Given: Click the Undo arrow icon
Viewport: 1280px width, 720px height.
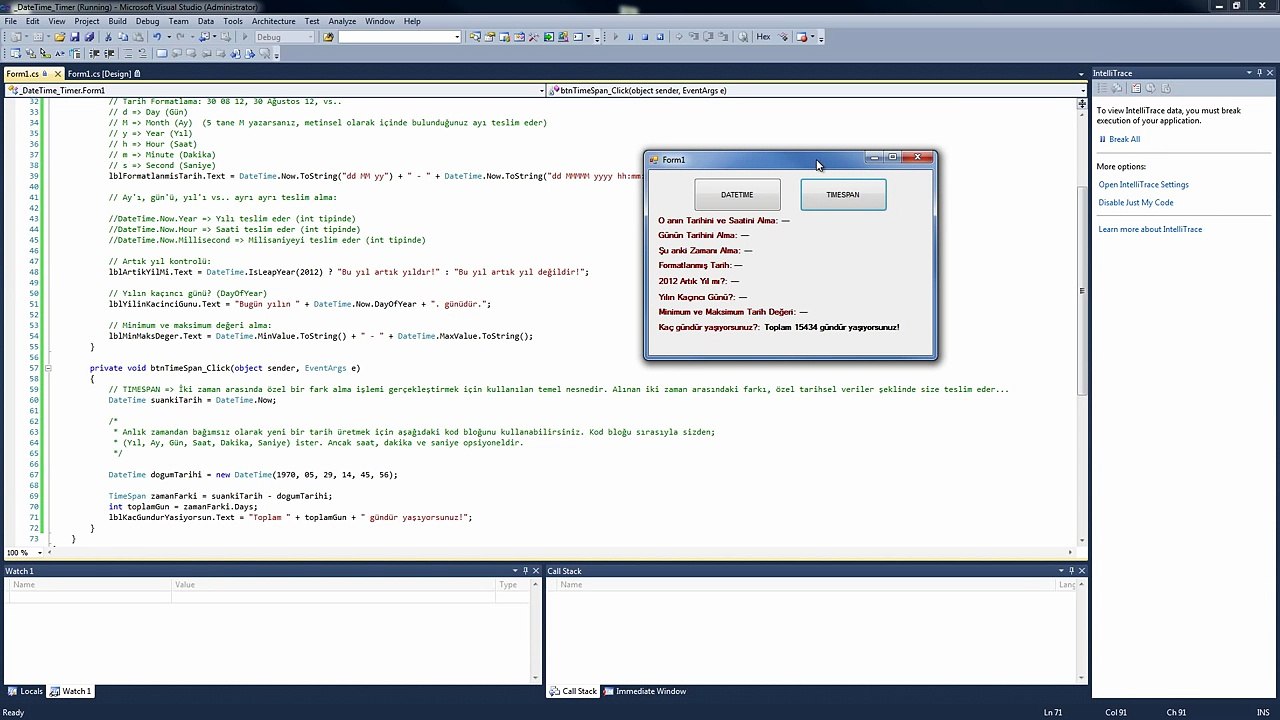Looking at the screenshot, I should [157, 37].
